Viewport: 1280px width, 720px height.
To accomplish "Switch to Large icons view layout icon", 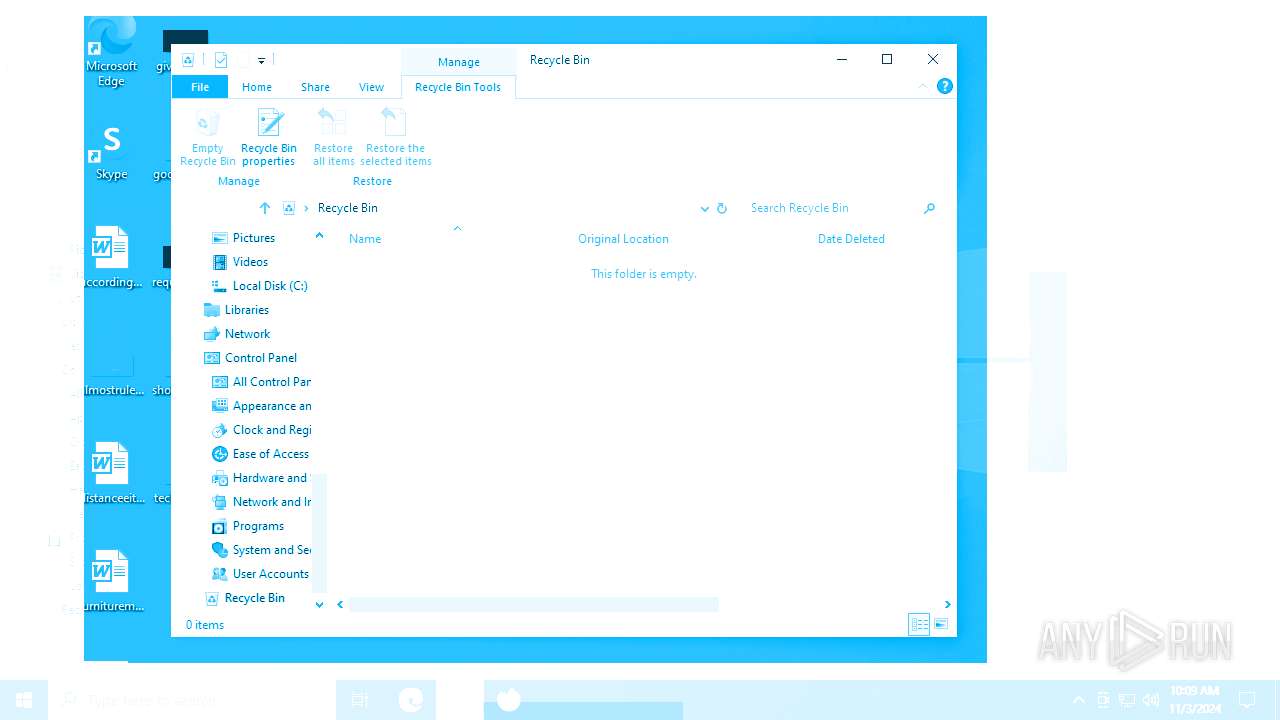I will [941, 625].
